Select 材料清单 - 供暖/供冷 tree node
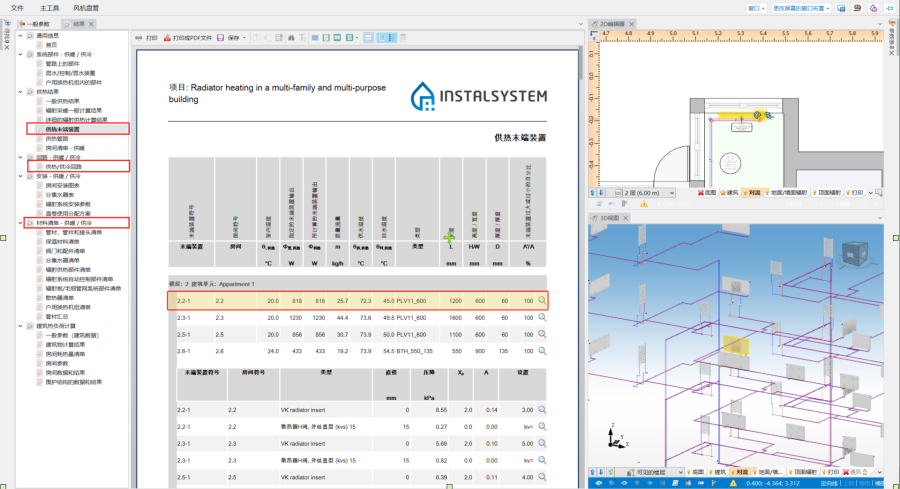The height and width of the screenshot is (489, 900). click(64, 223)
